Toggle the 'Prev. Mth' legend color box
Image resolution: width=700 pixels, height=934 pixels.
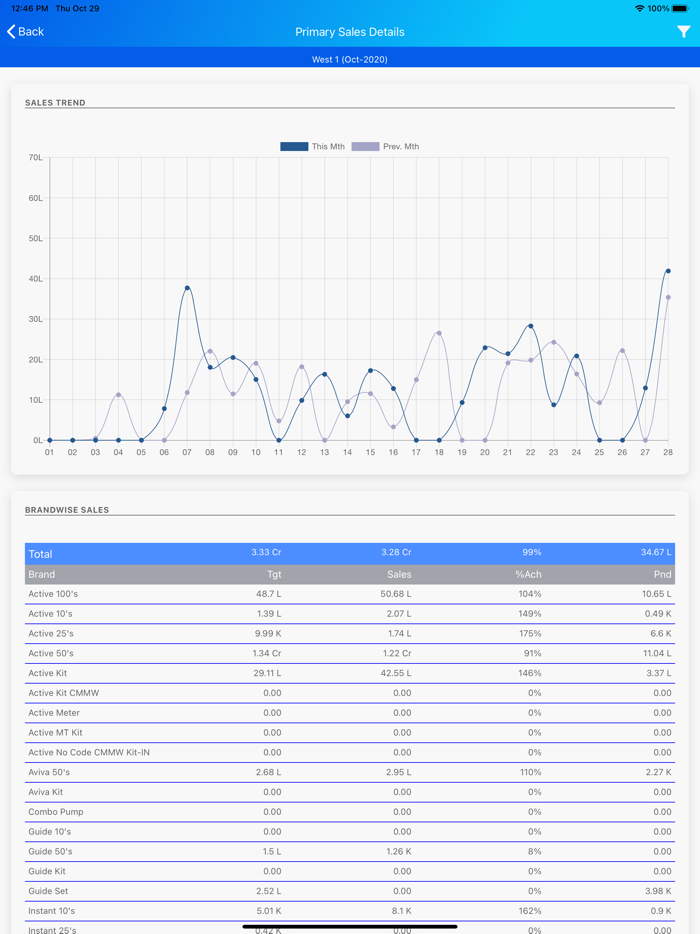[x=365, y=147]
